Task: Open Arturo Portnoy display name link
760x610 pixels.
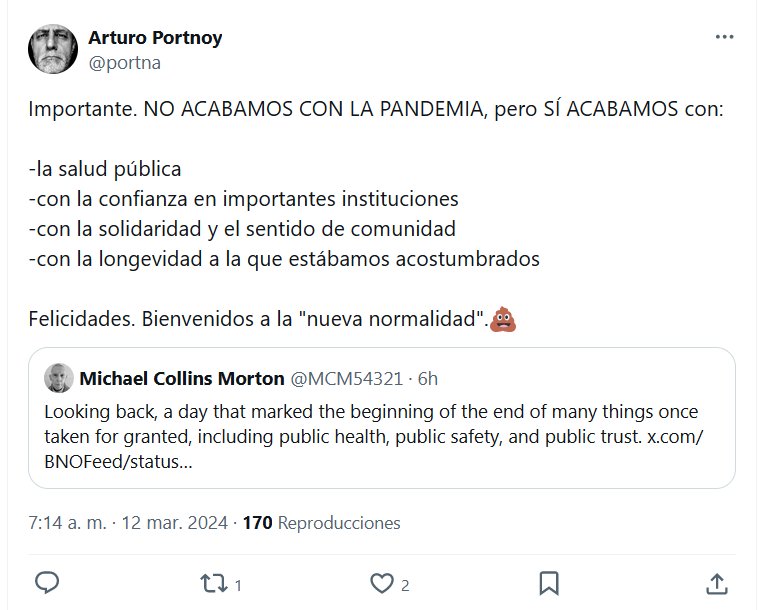Action: (x=155, y=38)
